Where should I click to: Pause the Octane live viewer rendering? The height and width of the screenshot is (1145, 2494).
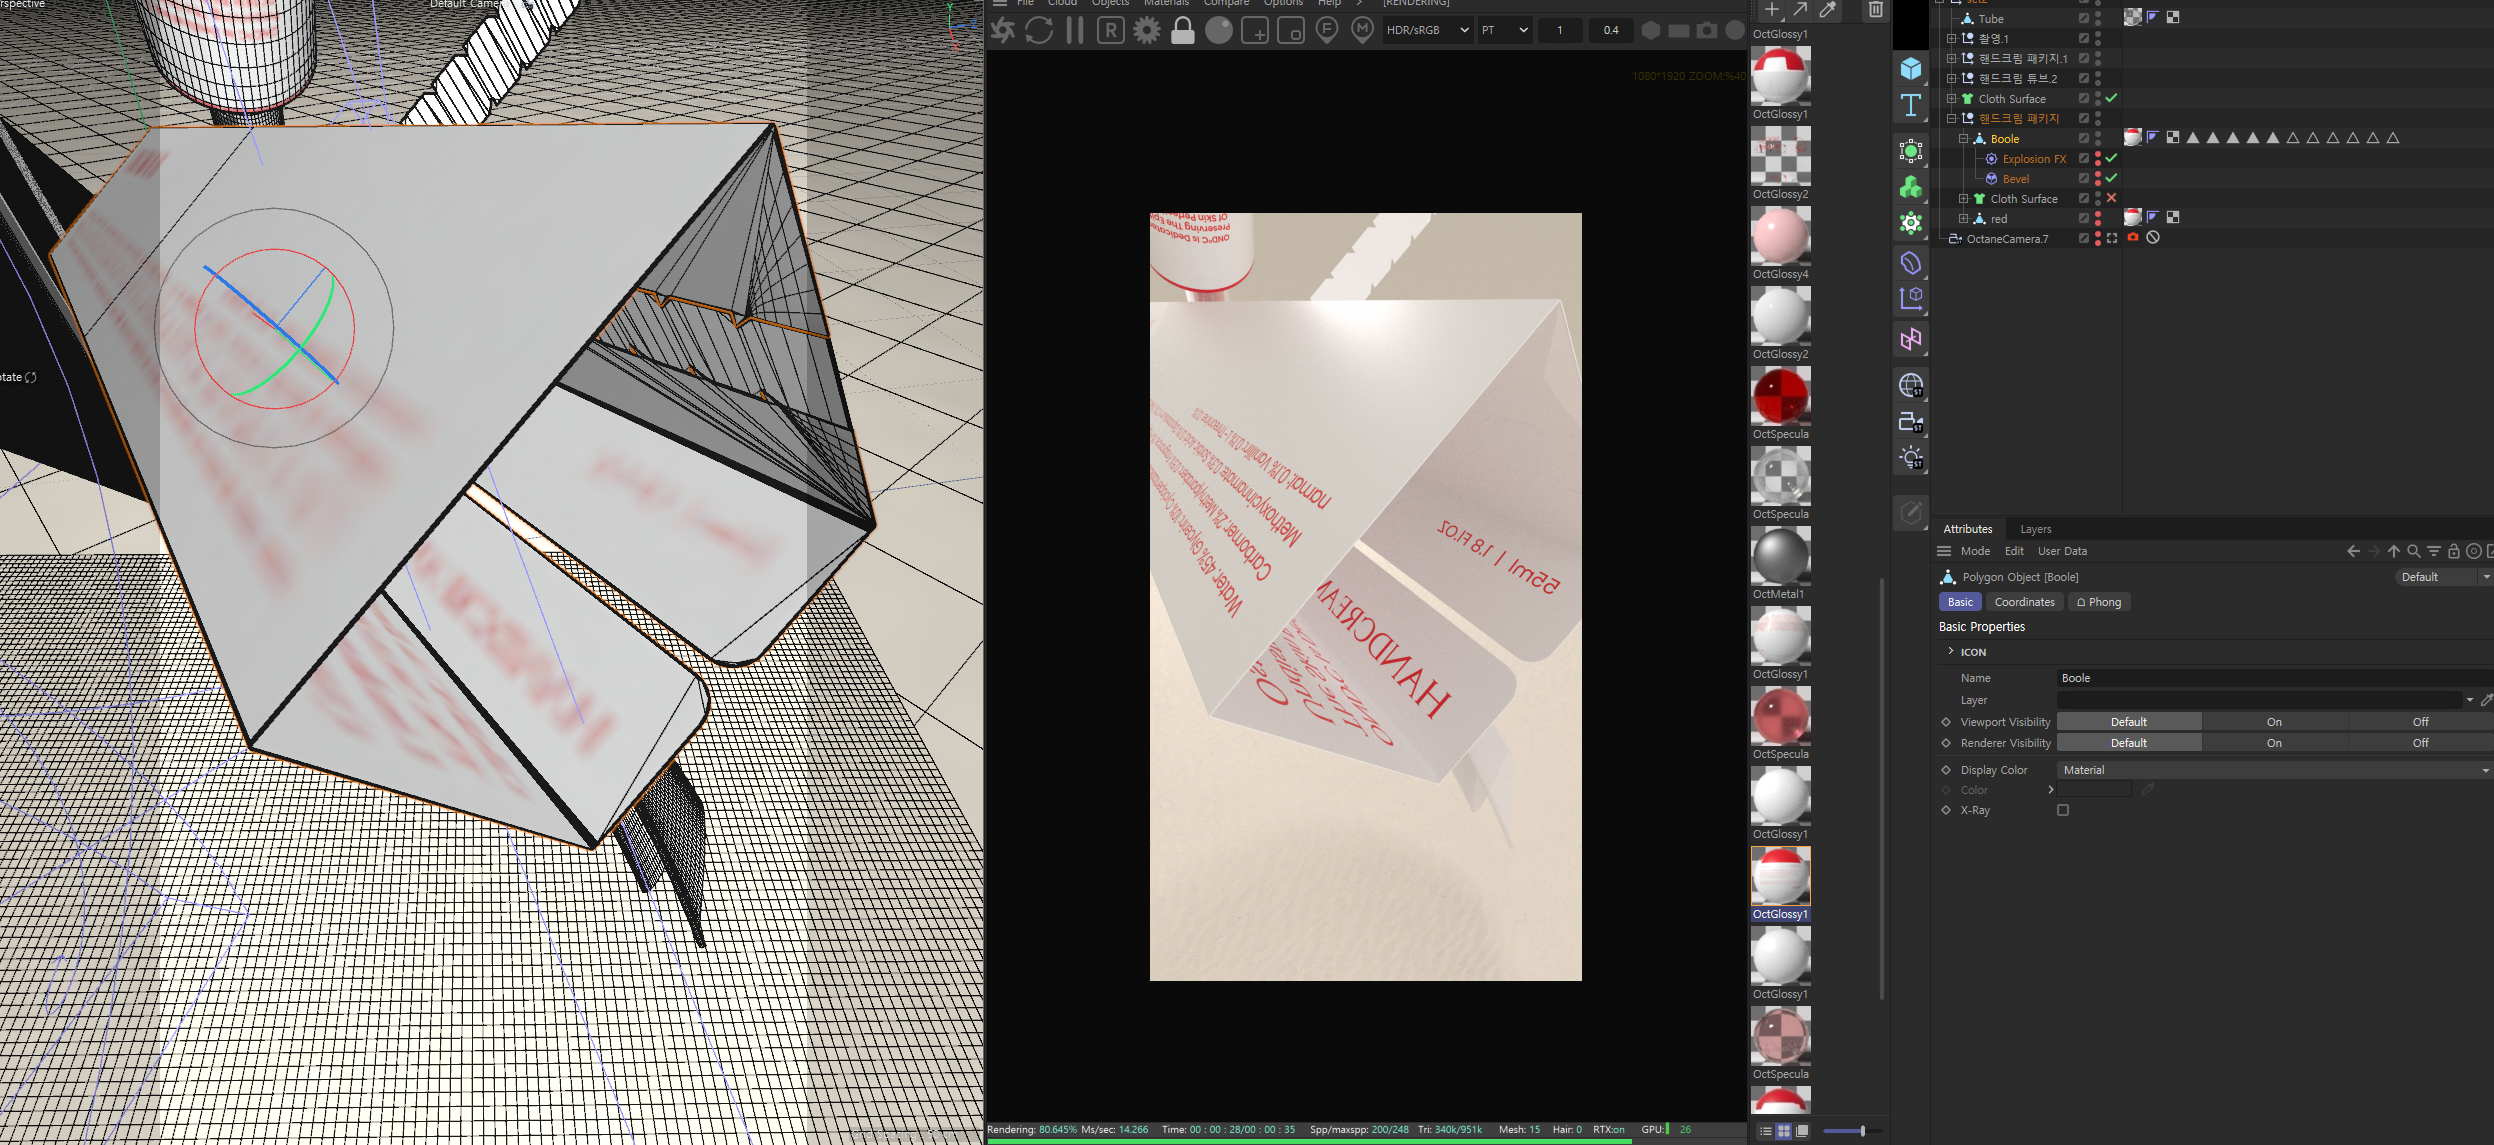coord(1075,30)
